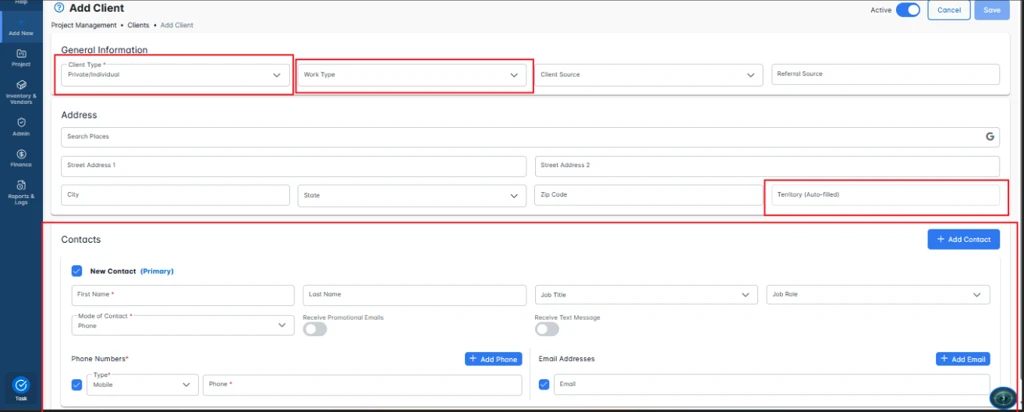Open the Task icon in sidebar

point(21,386)
